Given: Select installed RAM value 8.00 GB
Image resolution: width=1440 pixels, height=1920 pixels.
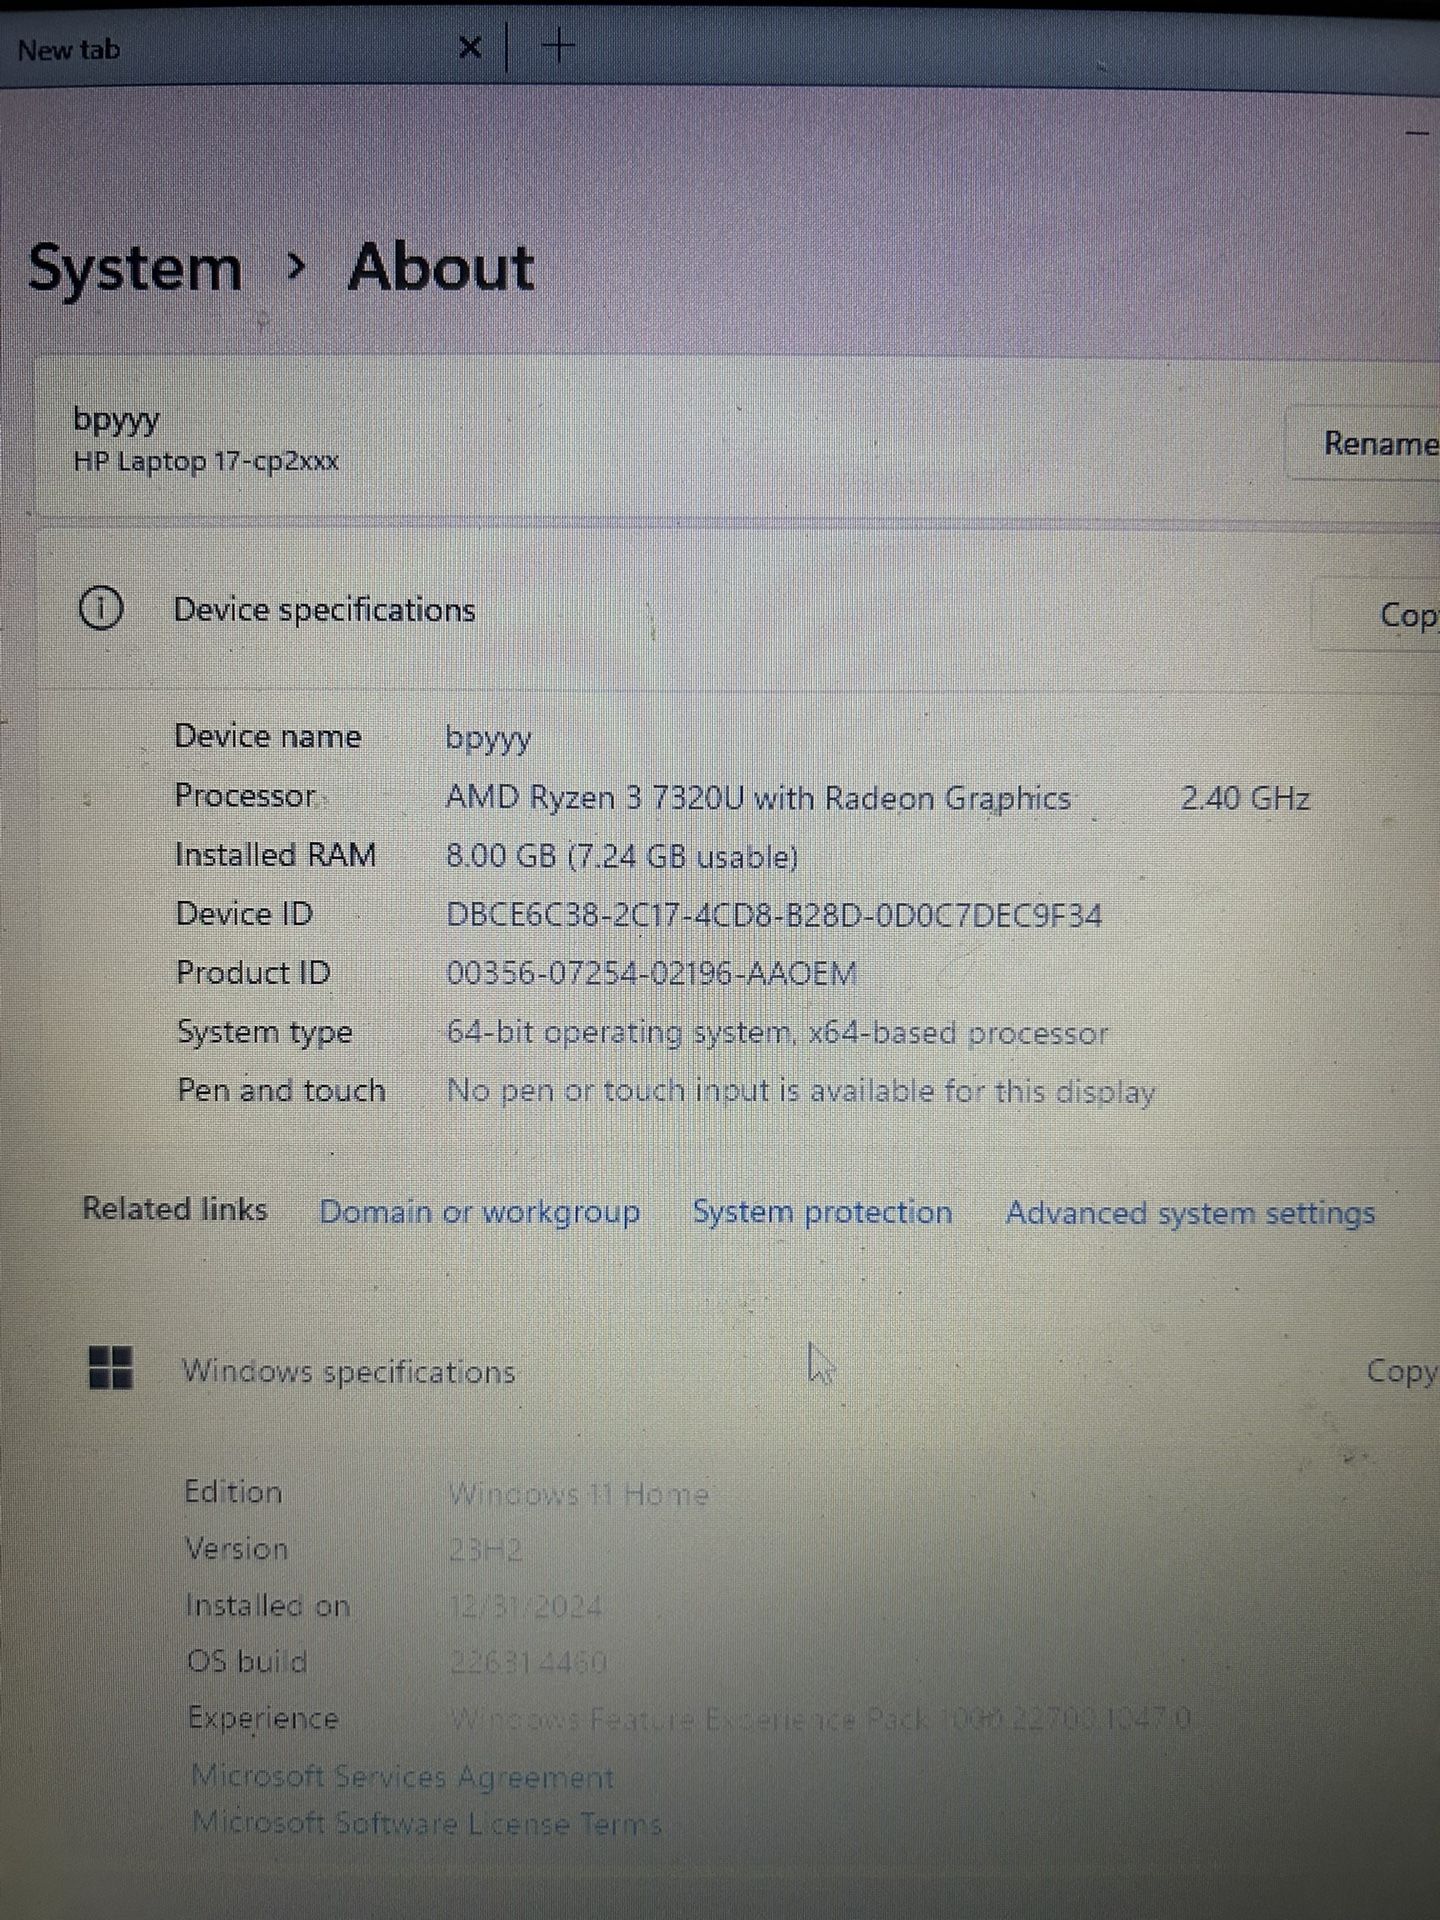Looking at the screenshot, I should point(622,857).
